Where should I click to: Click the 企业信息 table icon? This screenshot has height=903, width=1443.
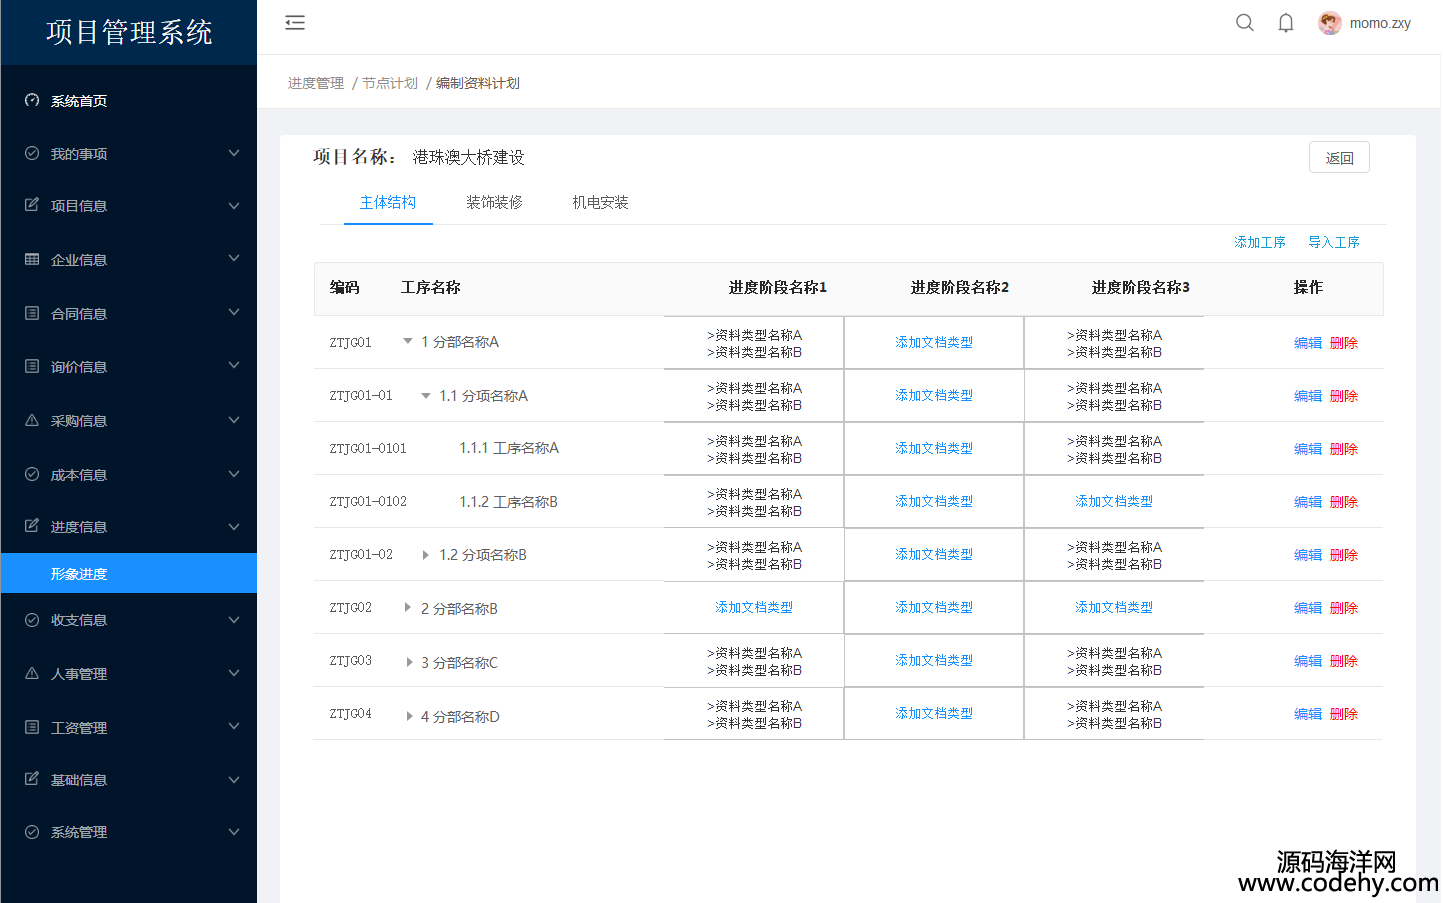pos(32,259)
